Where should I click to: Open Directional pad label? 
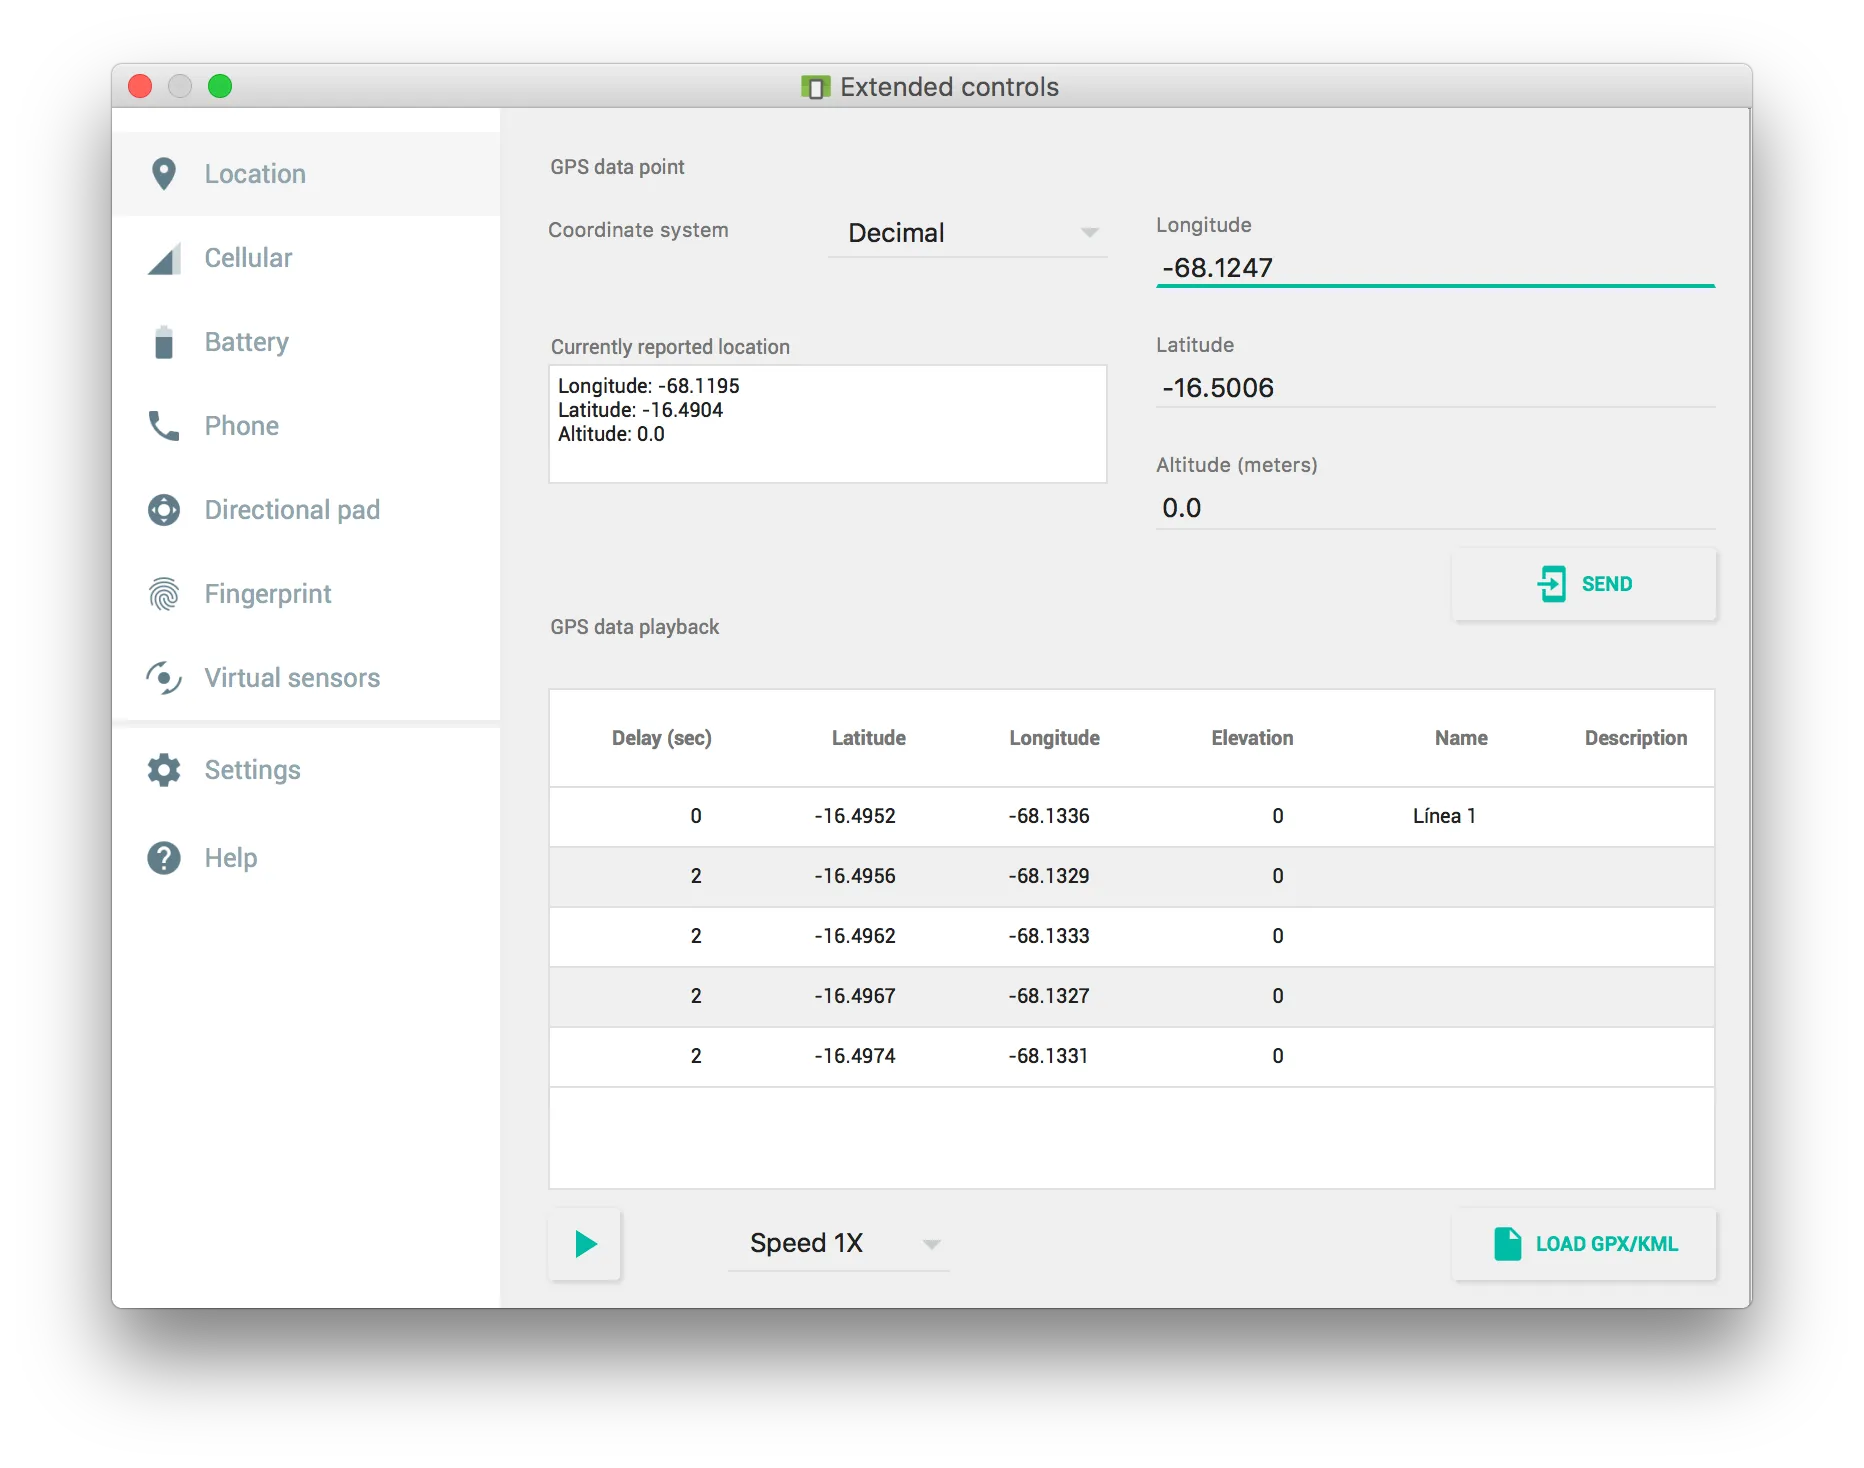click(x=292, y=510)
